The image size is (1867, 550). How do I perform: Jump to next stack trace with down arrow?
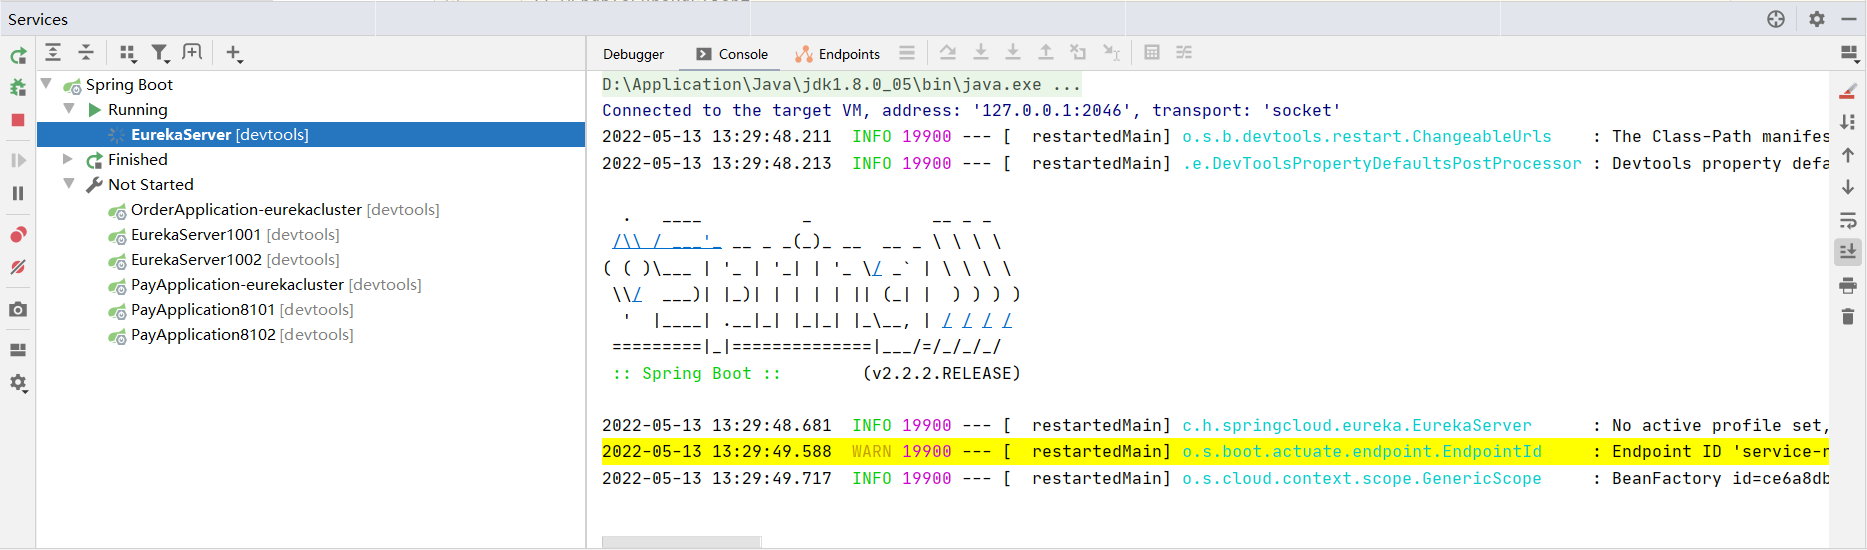pyautogui.click(x=1848, y=187)
